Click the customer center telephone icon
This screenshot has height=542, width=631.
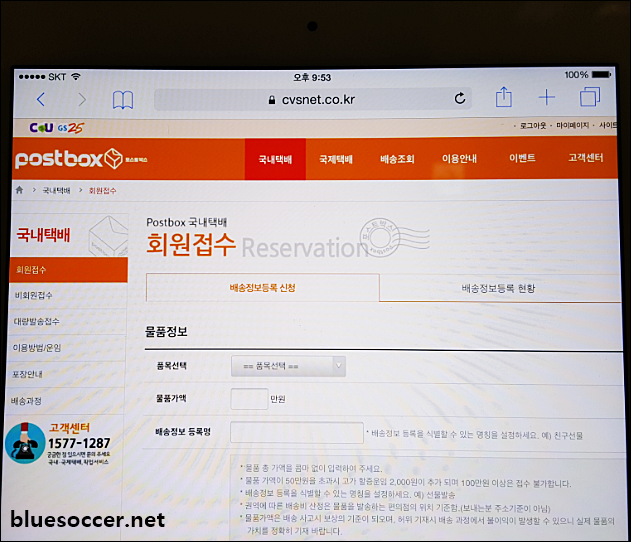point(25,443)
